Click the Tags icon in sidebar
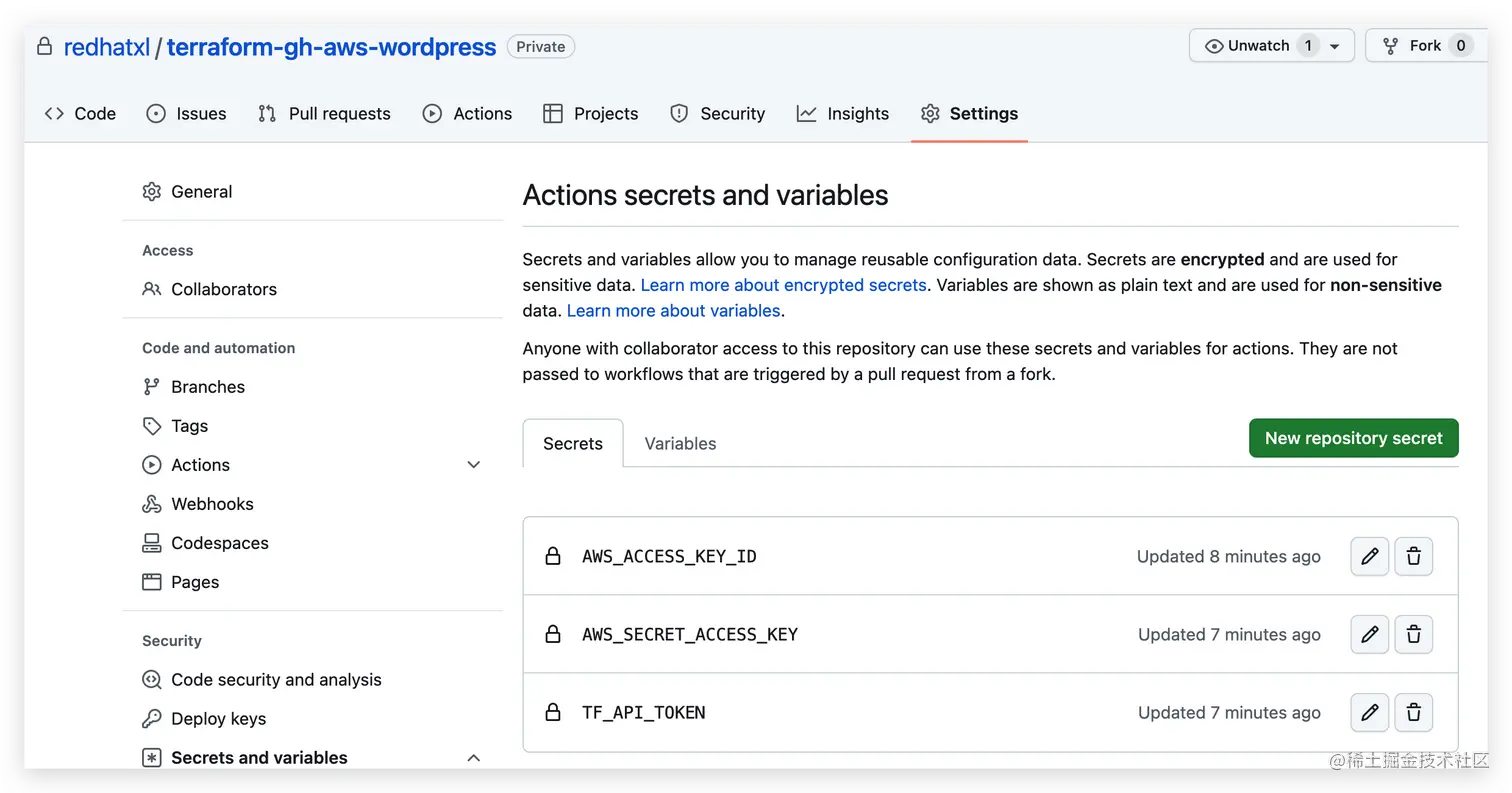Image resolution: width=1512 pixels, height=793 pixels. click(x=152, y=426)
